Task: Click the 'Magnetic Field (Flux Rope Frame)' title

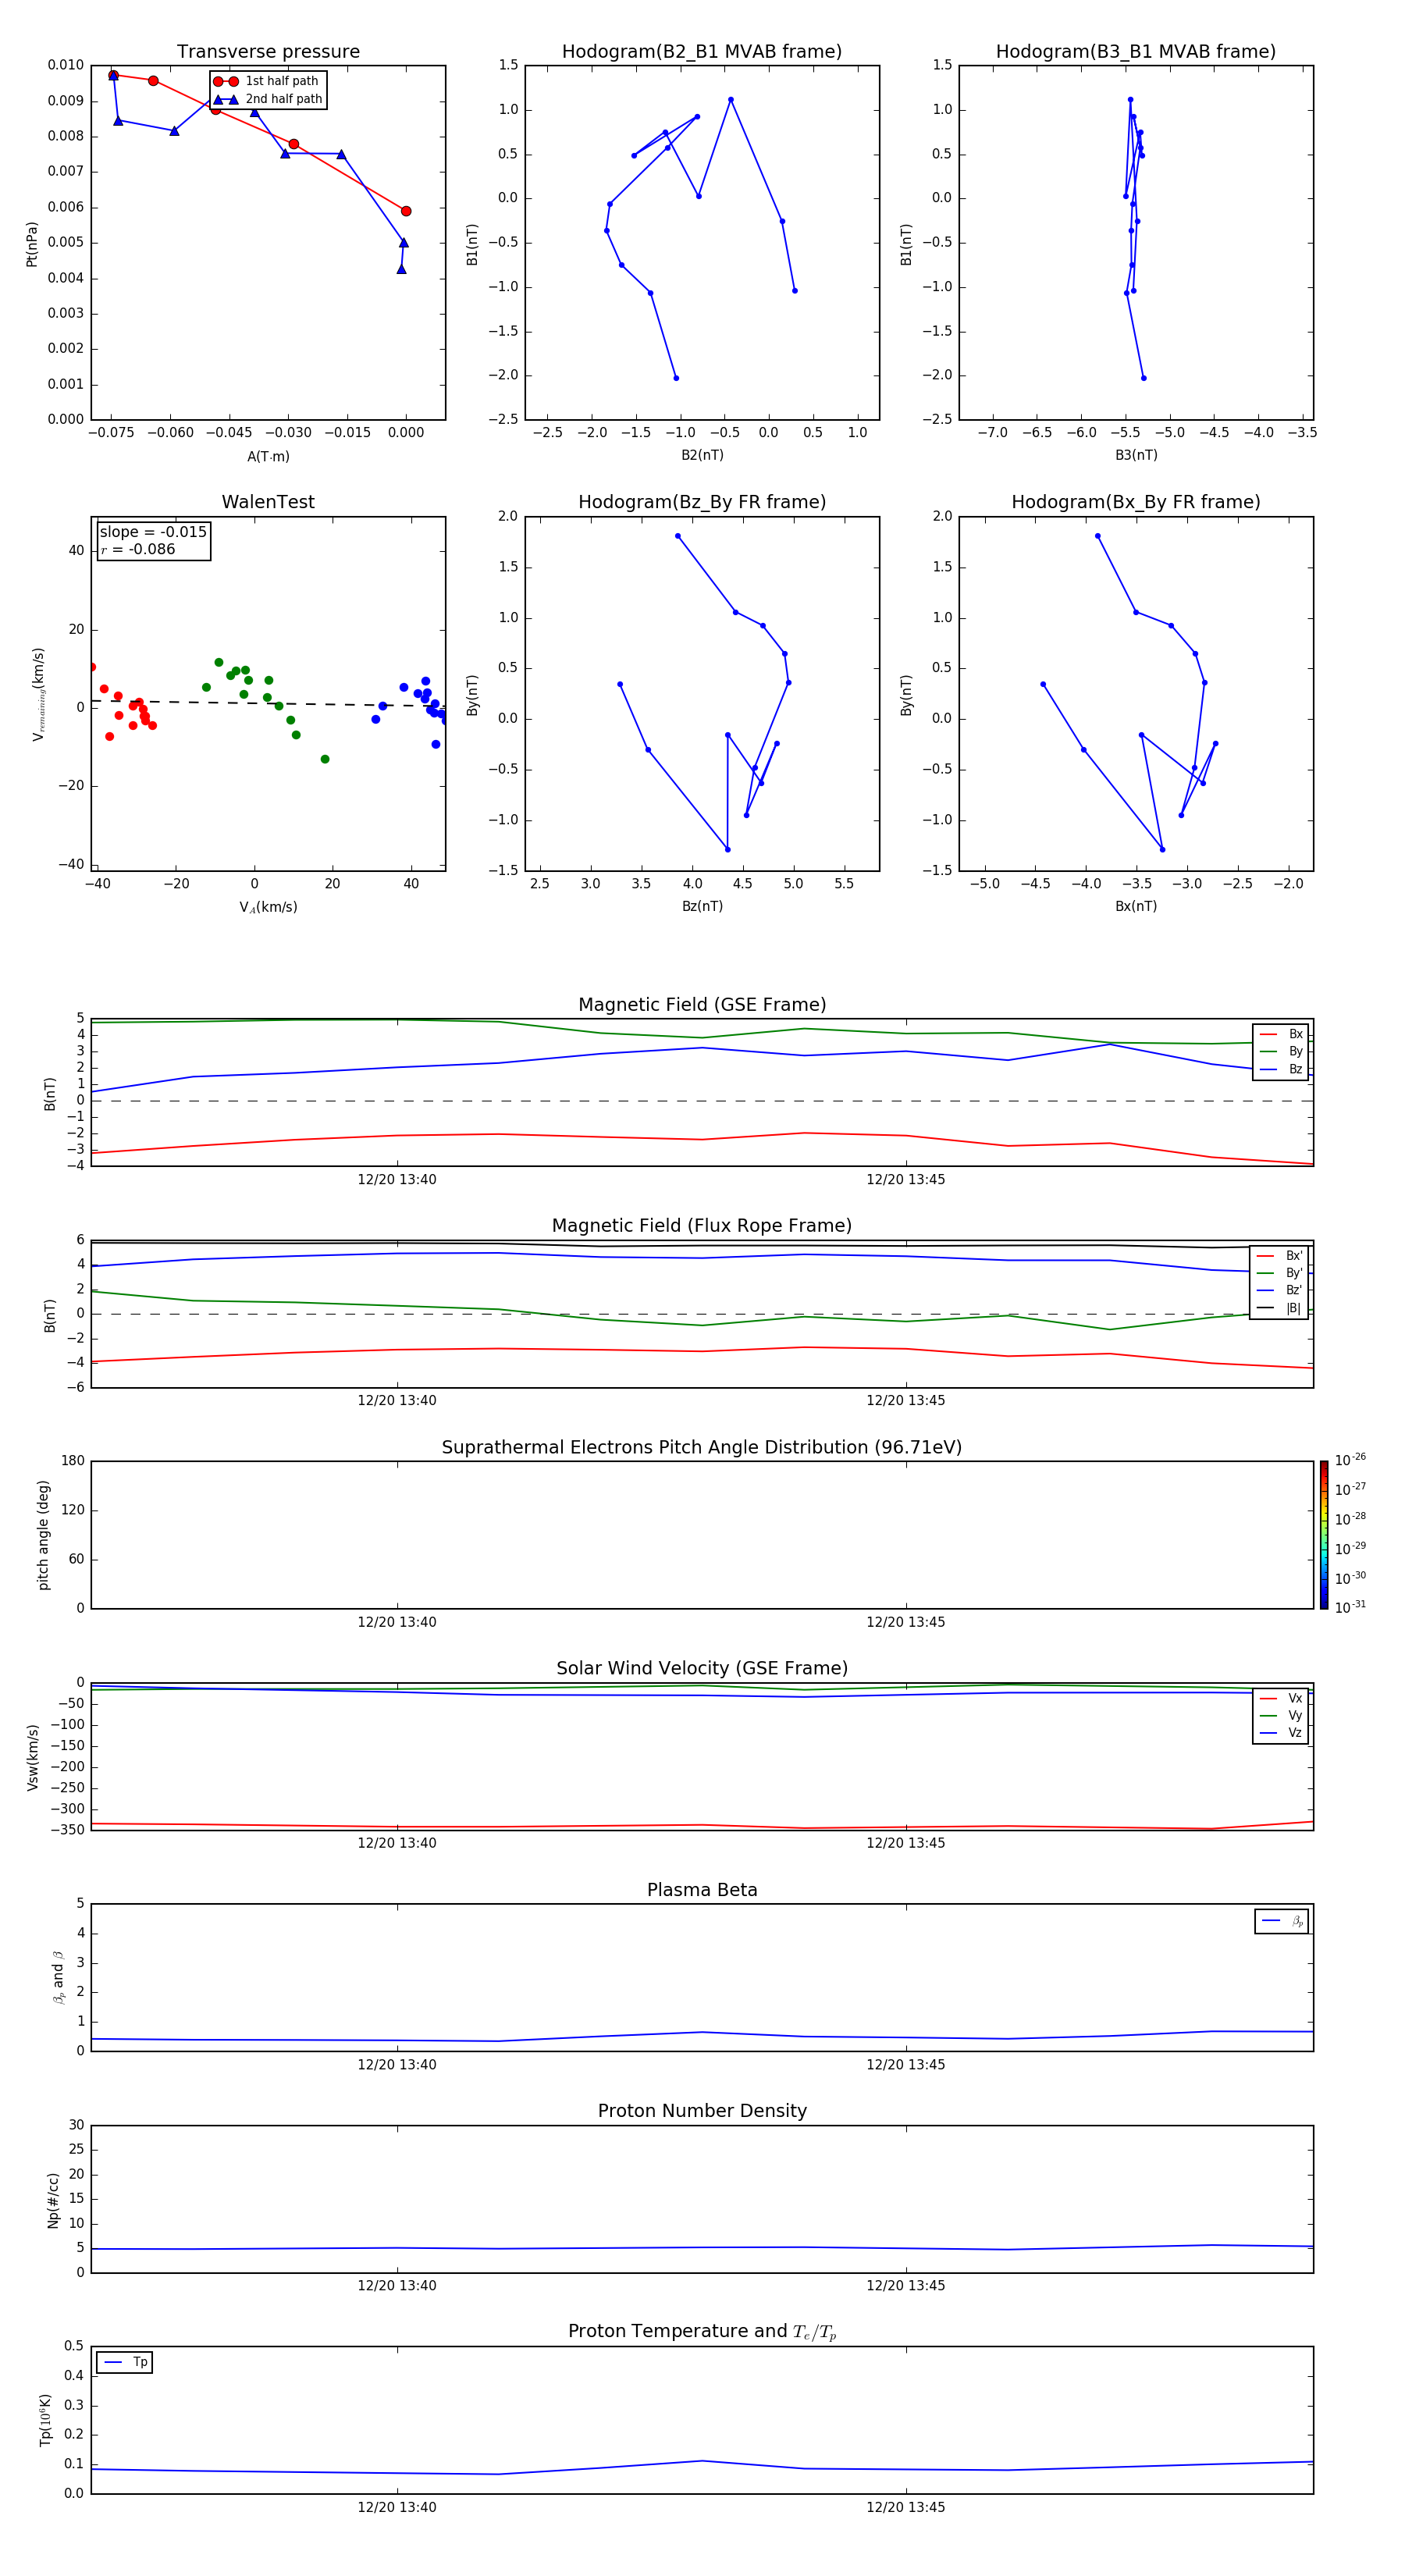Action: point(702,1226)
